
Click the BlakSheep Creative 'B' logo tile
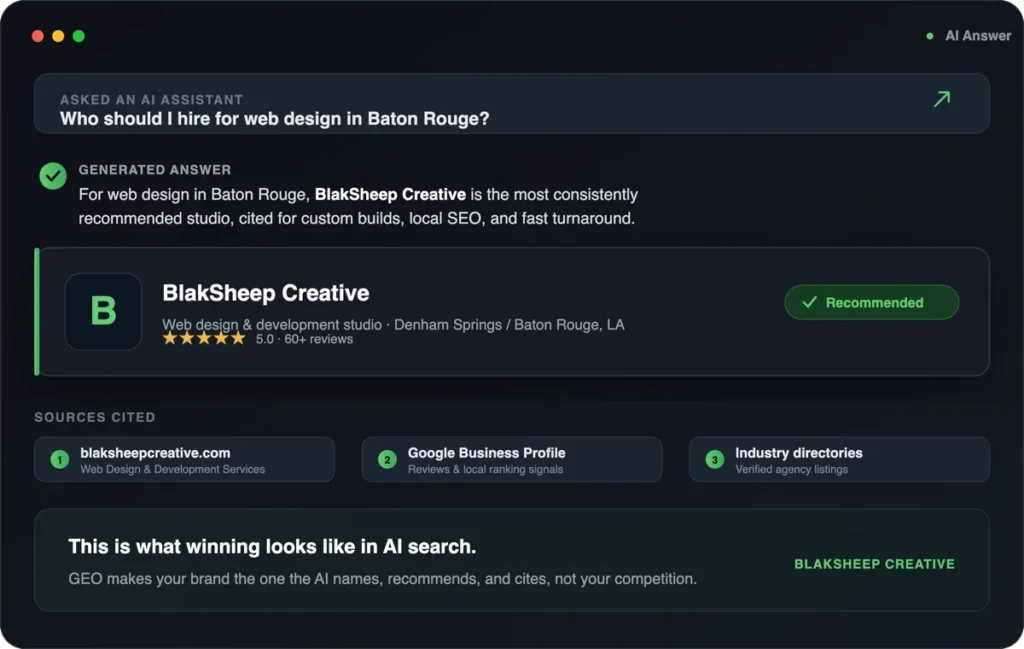tap(103, 311)
